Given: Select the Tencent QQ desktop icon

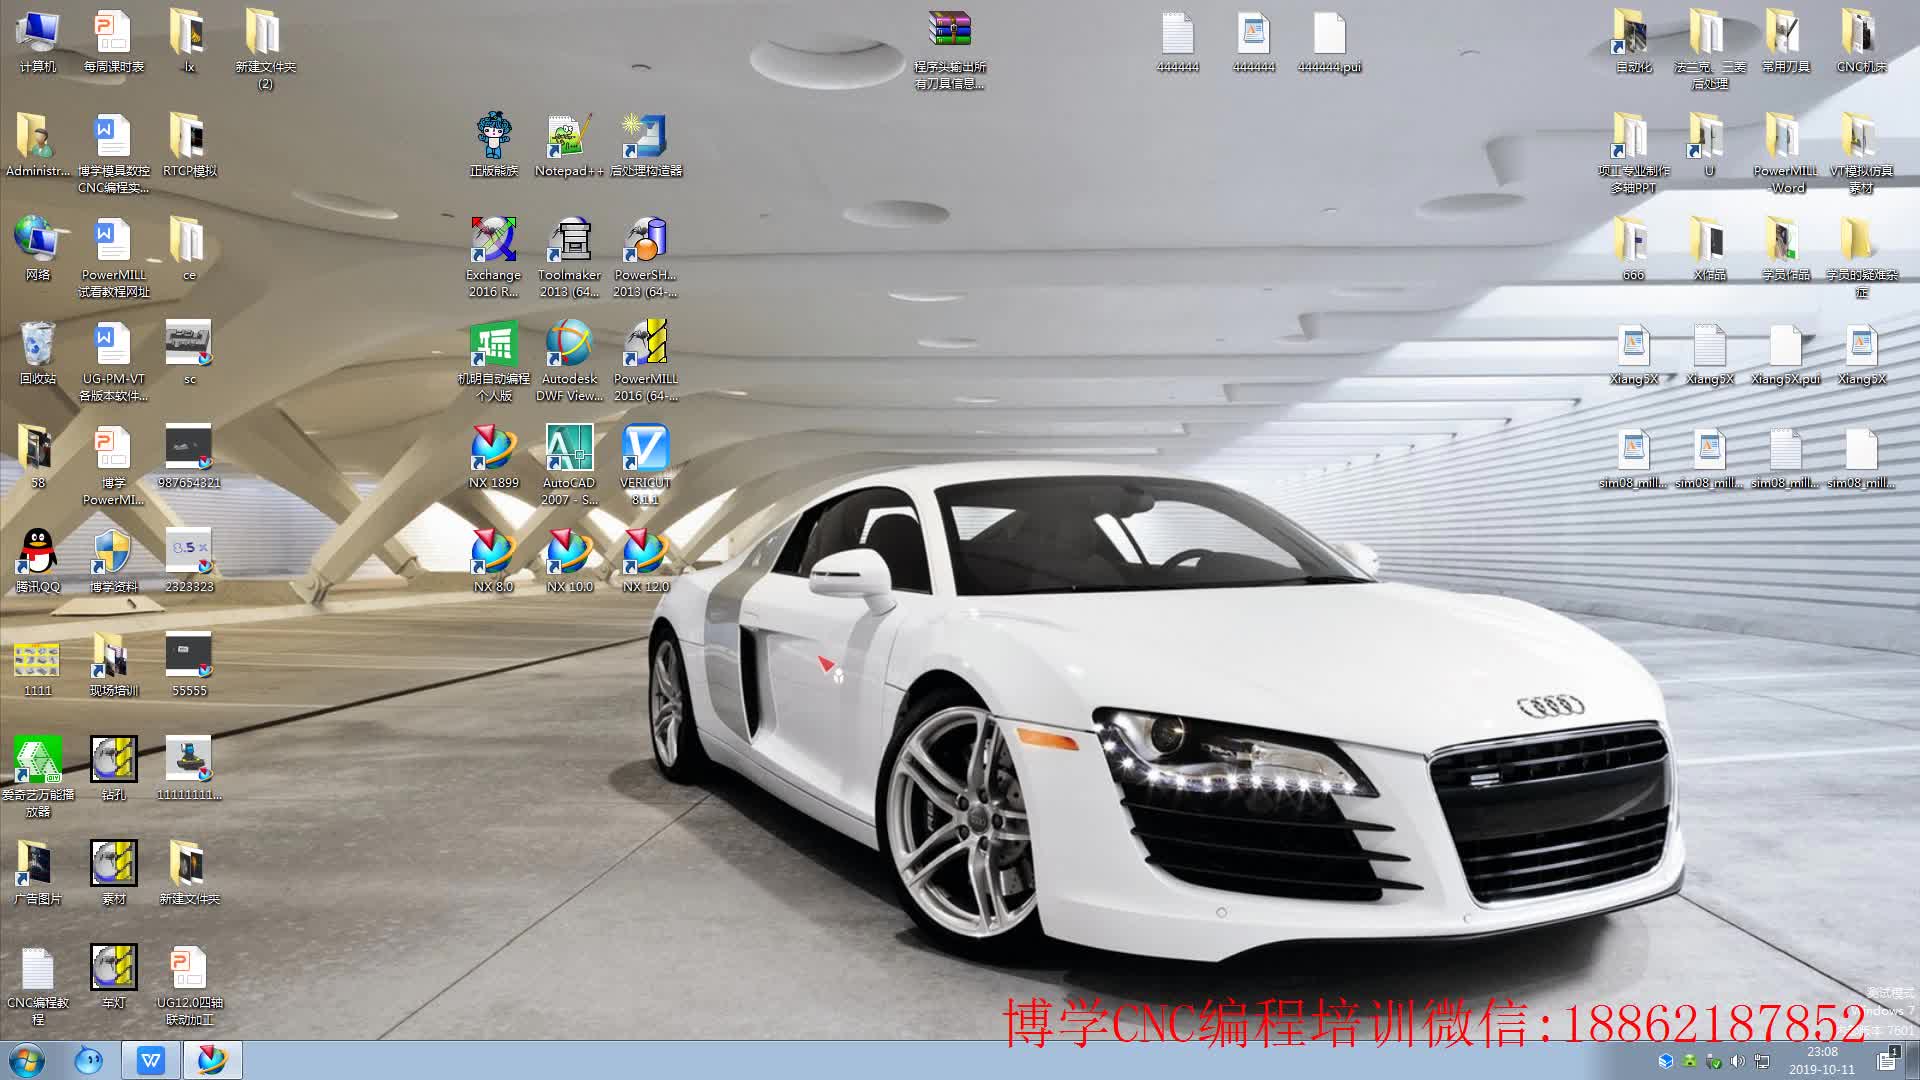Looking at the screenshot, I should (38, 551).
